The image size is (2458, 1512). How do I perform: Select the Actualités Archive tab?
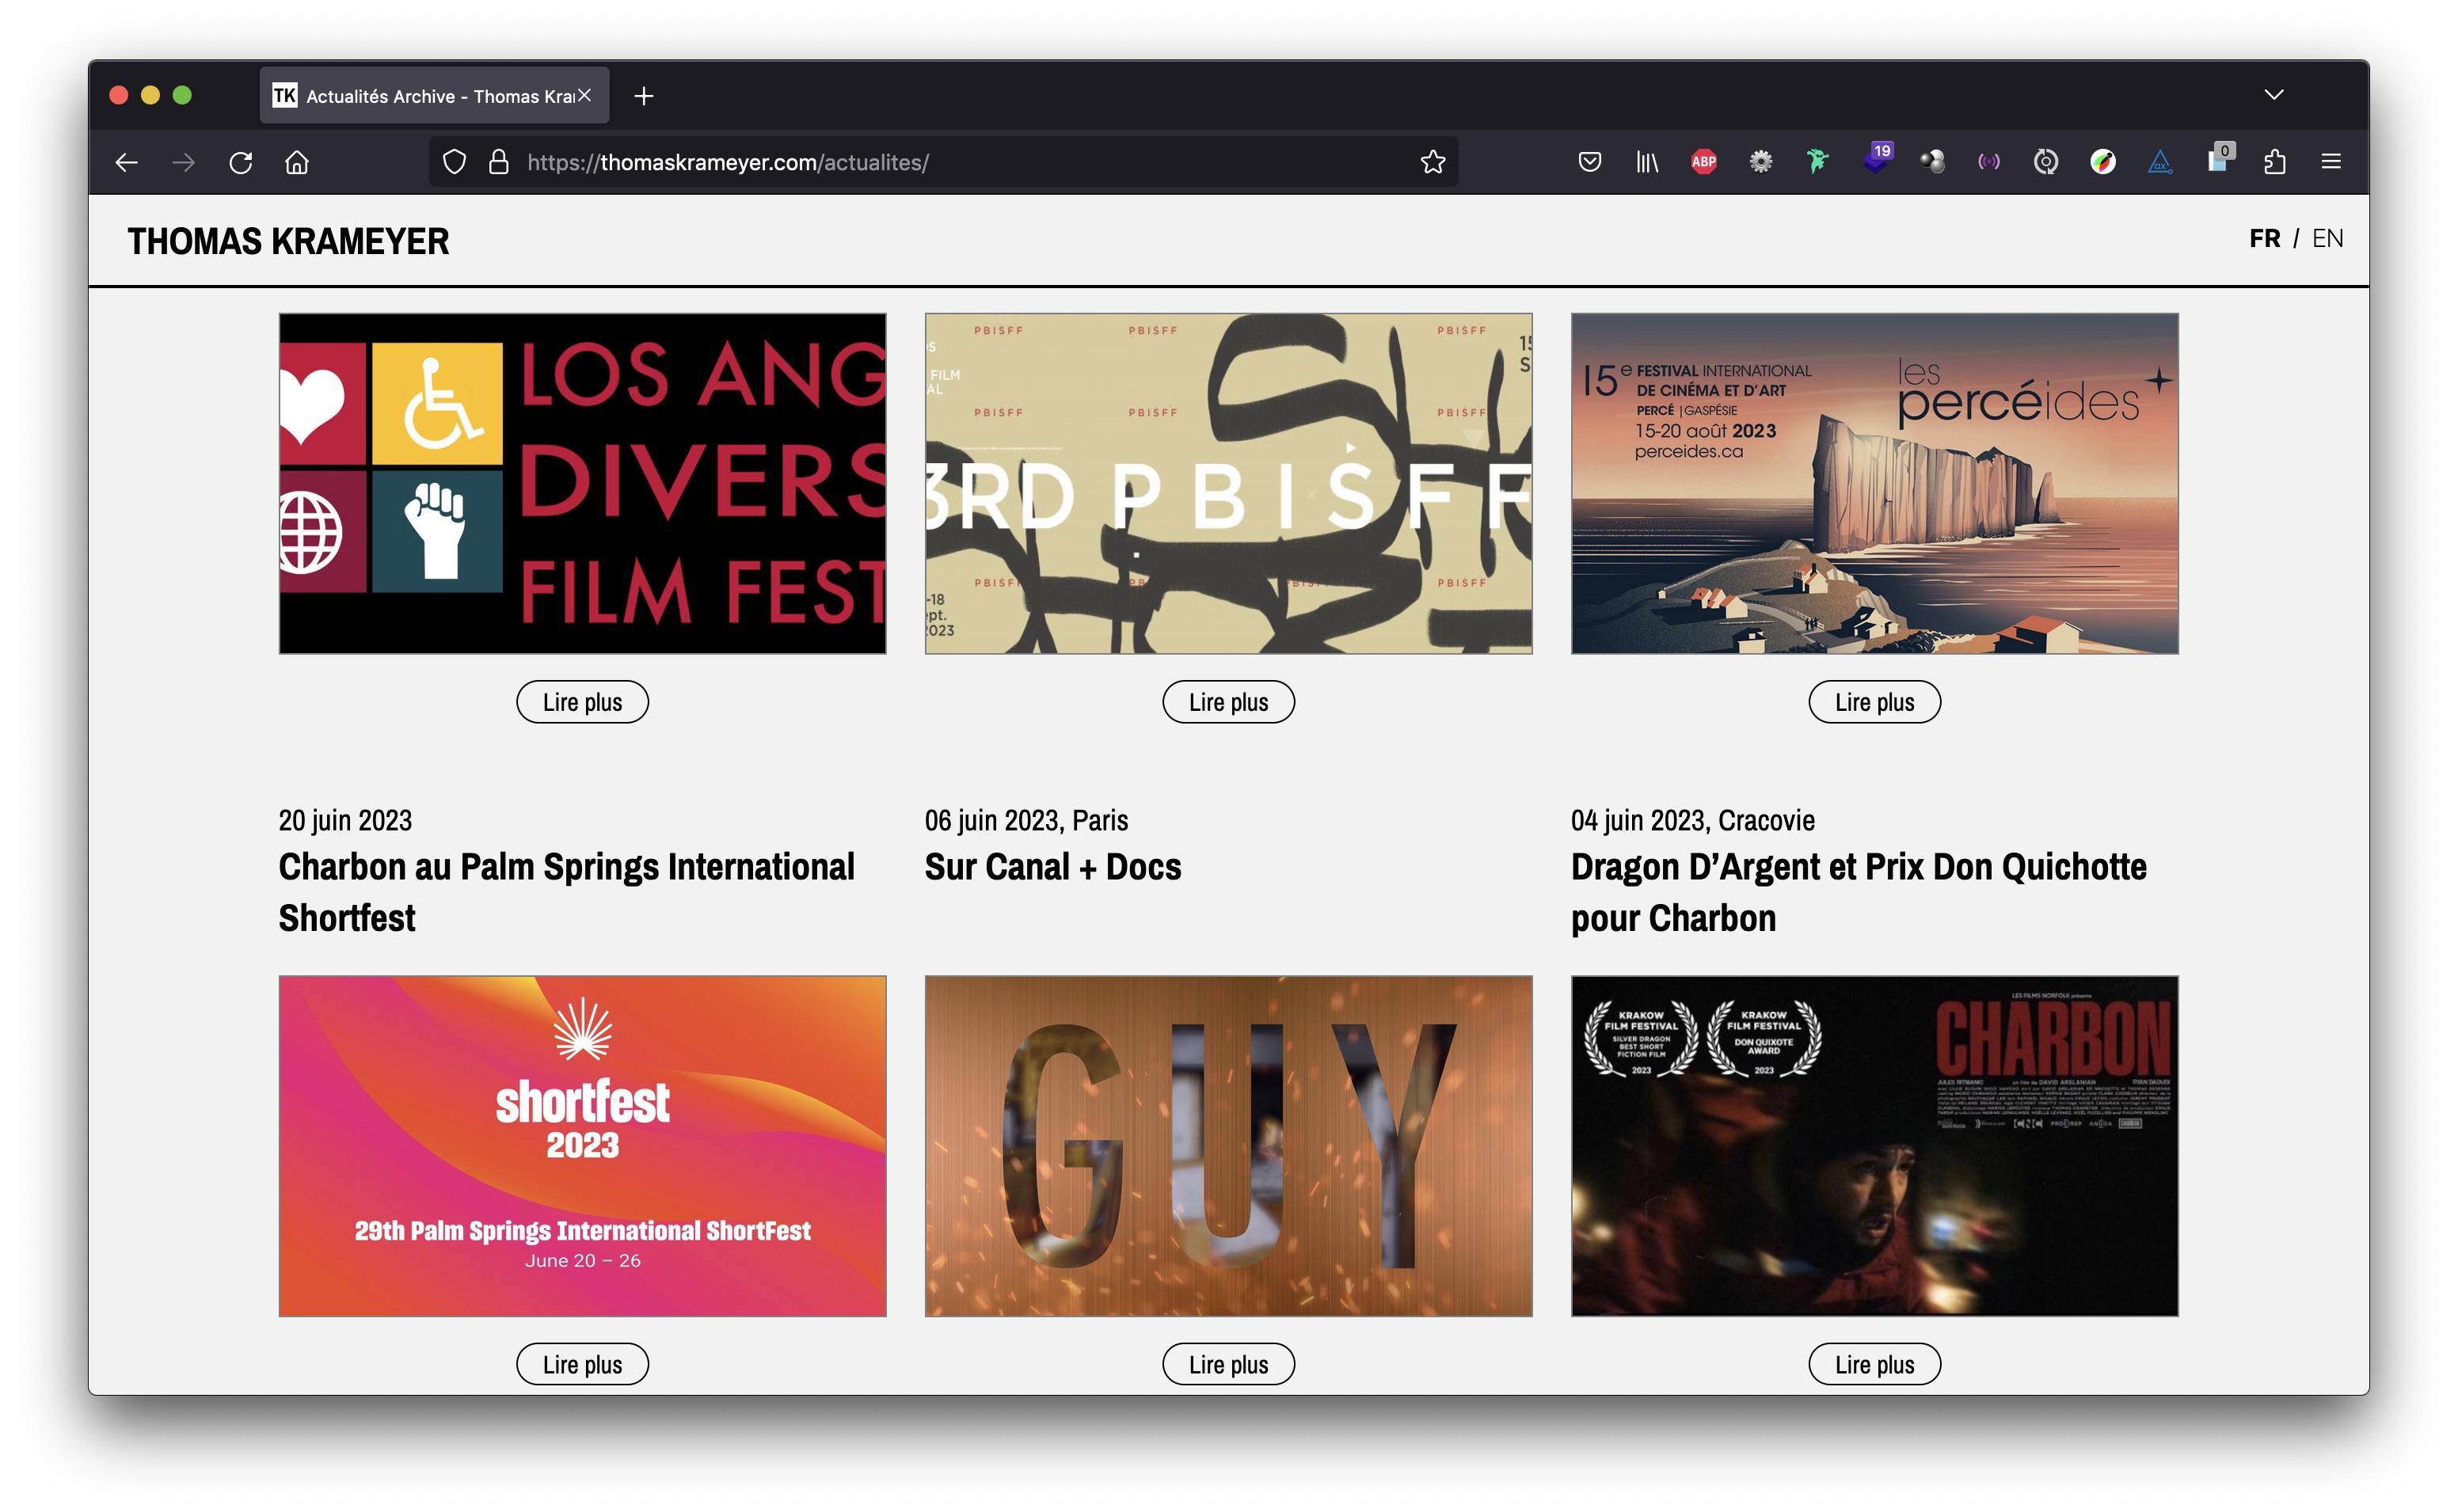tap(434, 96)
